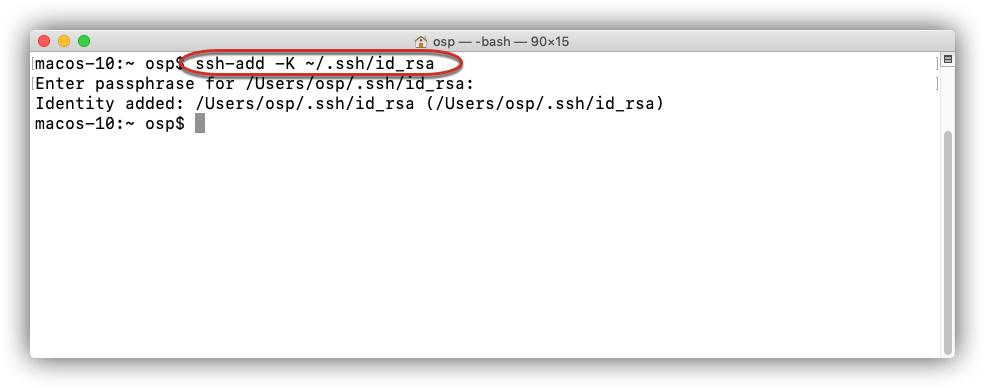This screenshot has height=388, width=985.
Task: Minimize the Terminal using the yellow button
Action: pos(64,41)
